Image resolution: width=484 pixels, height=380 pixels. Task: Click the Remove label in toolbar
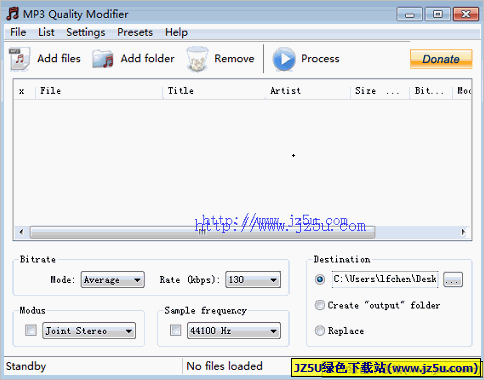point(234,59)
